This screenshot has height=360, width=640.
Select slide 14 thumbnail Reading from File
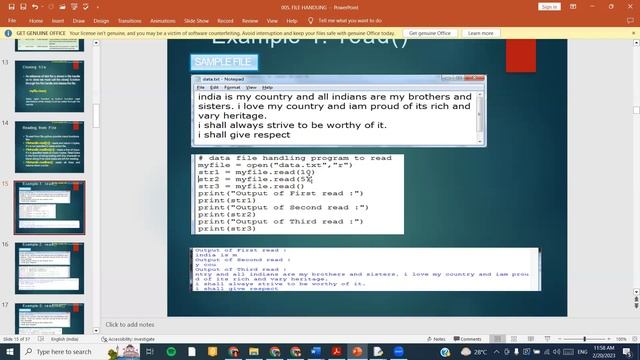(49, 147)
